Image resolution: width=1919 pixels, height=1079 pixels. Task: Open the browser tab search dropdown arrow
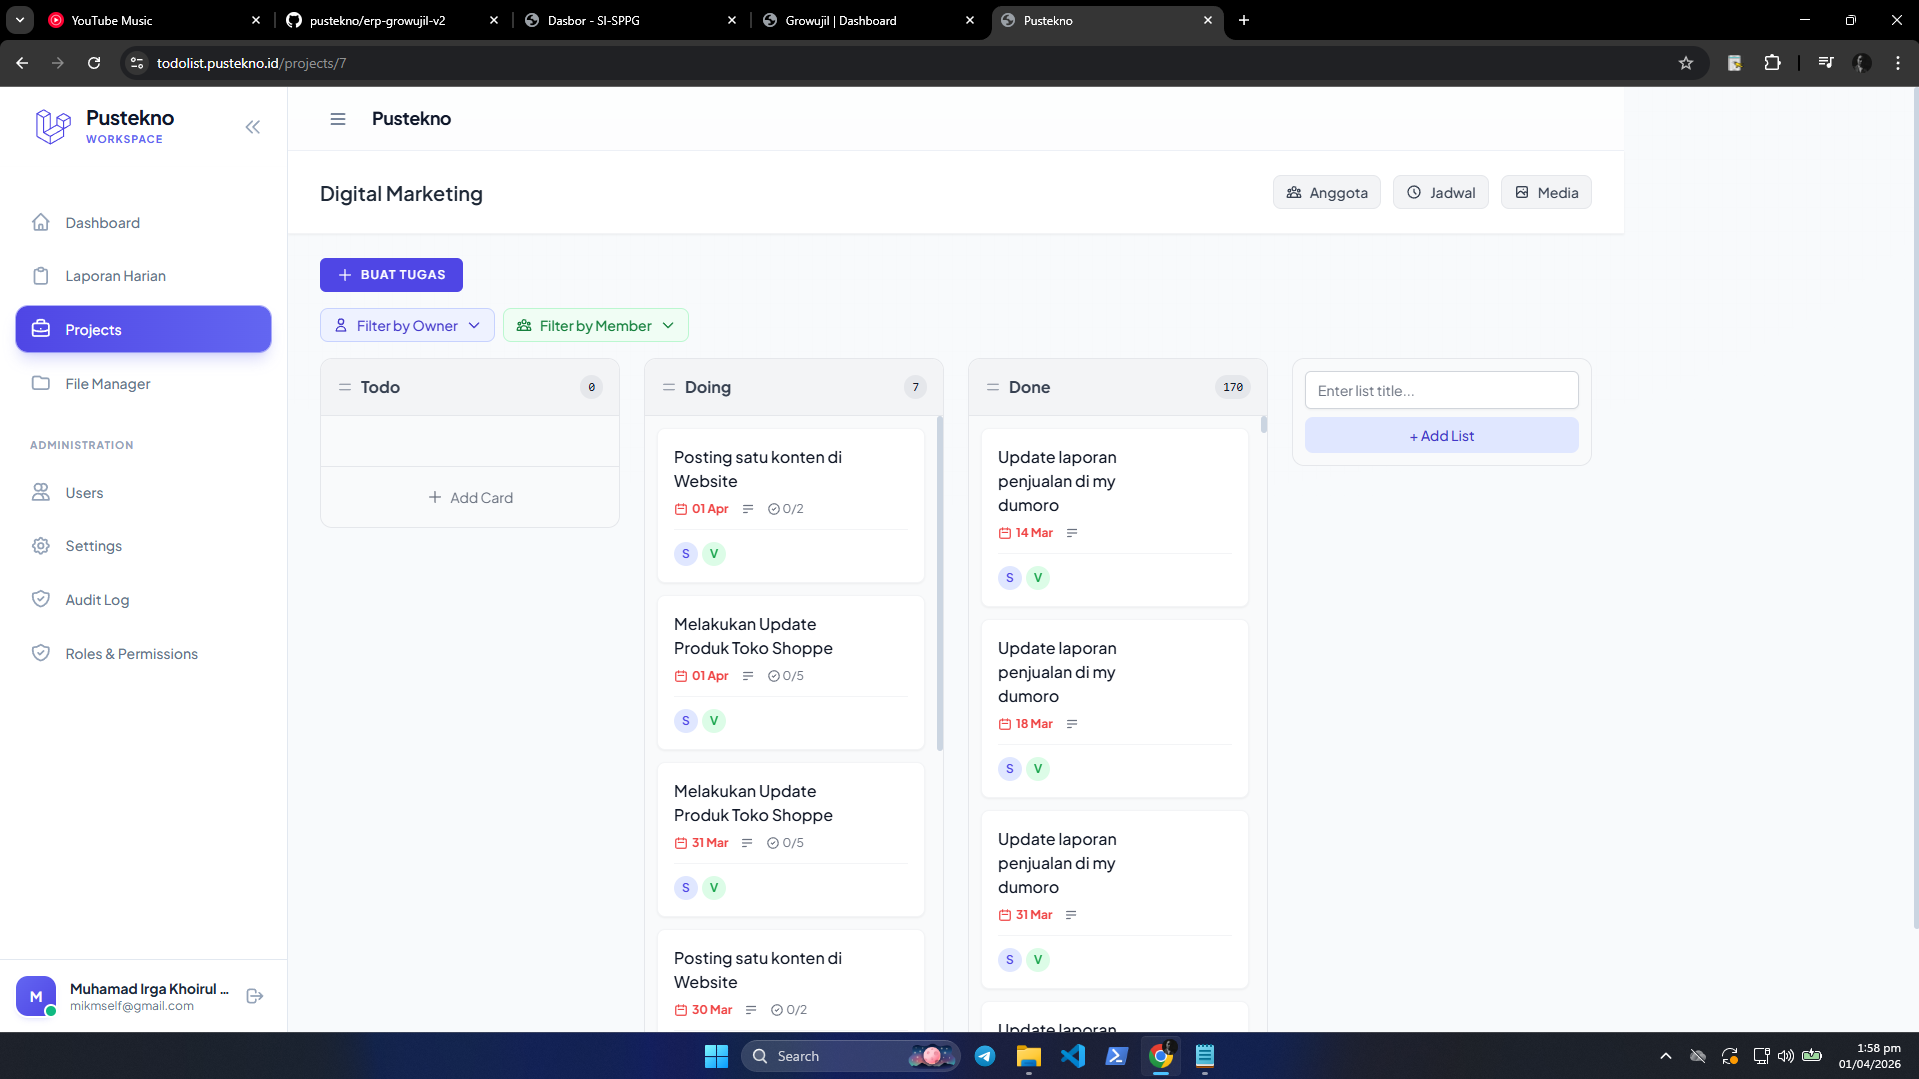(x=20, y=20)
